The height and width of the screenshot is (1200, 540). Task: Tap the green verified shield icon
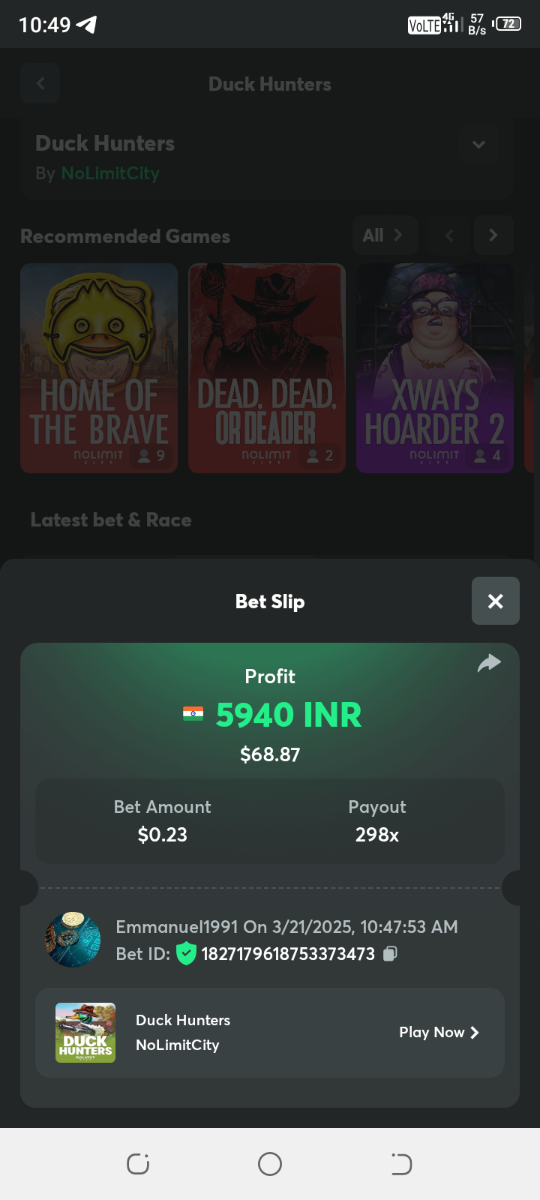click(x=186, y=954)
